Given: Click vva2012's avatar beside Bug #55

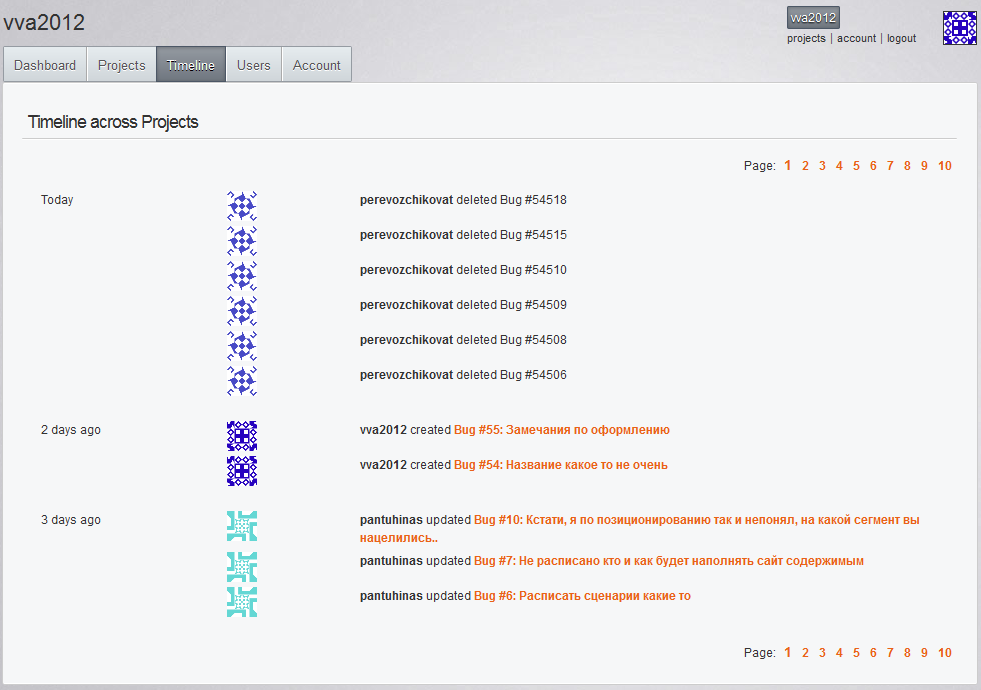Looking at the screenshot, I should tap(242, 436).
